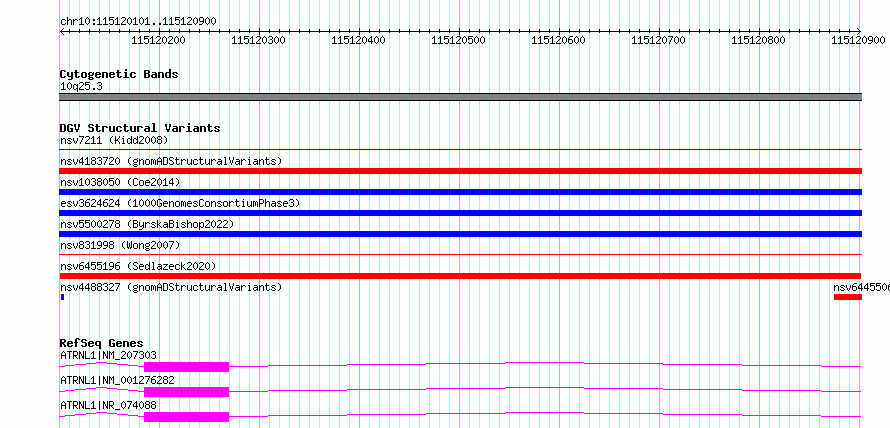Select the gray 10q25.3 cytogenetic band bar
The height and width of the screenshot is (428, 890).
pyautogui.click(x=460, y=97)
